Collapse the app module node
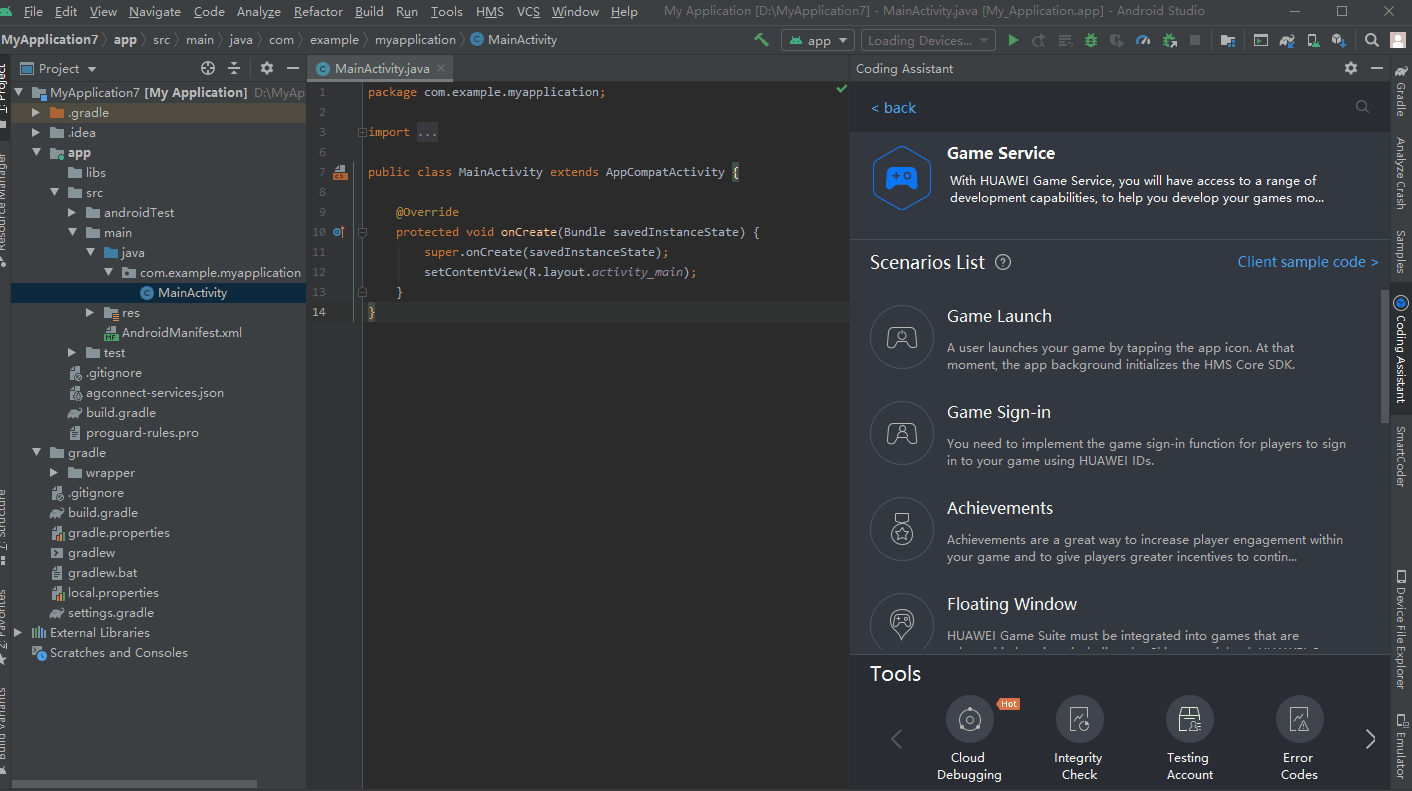The image size is (1412, 791). click(x=36, y=152)
